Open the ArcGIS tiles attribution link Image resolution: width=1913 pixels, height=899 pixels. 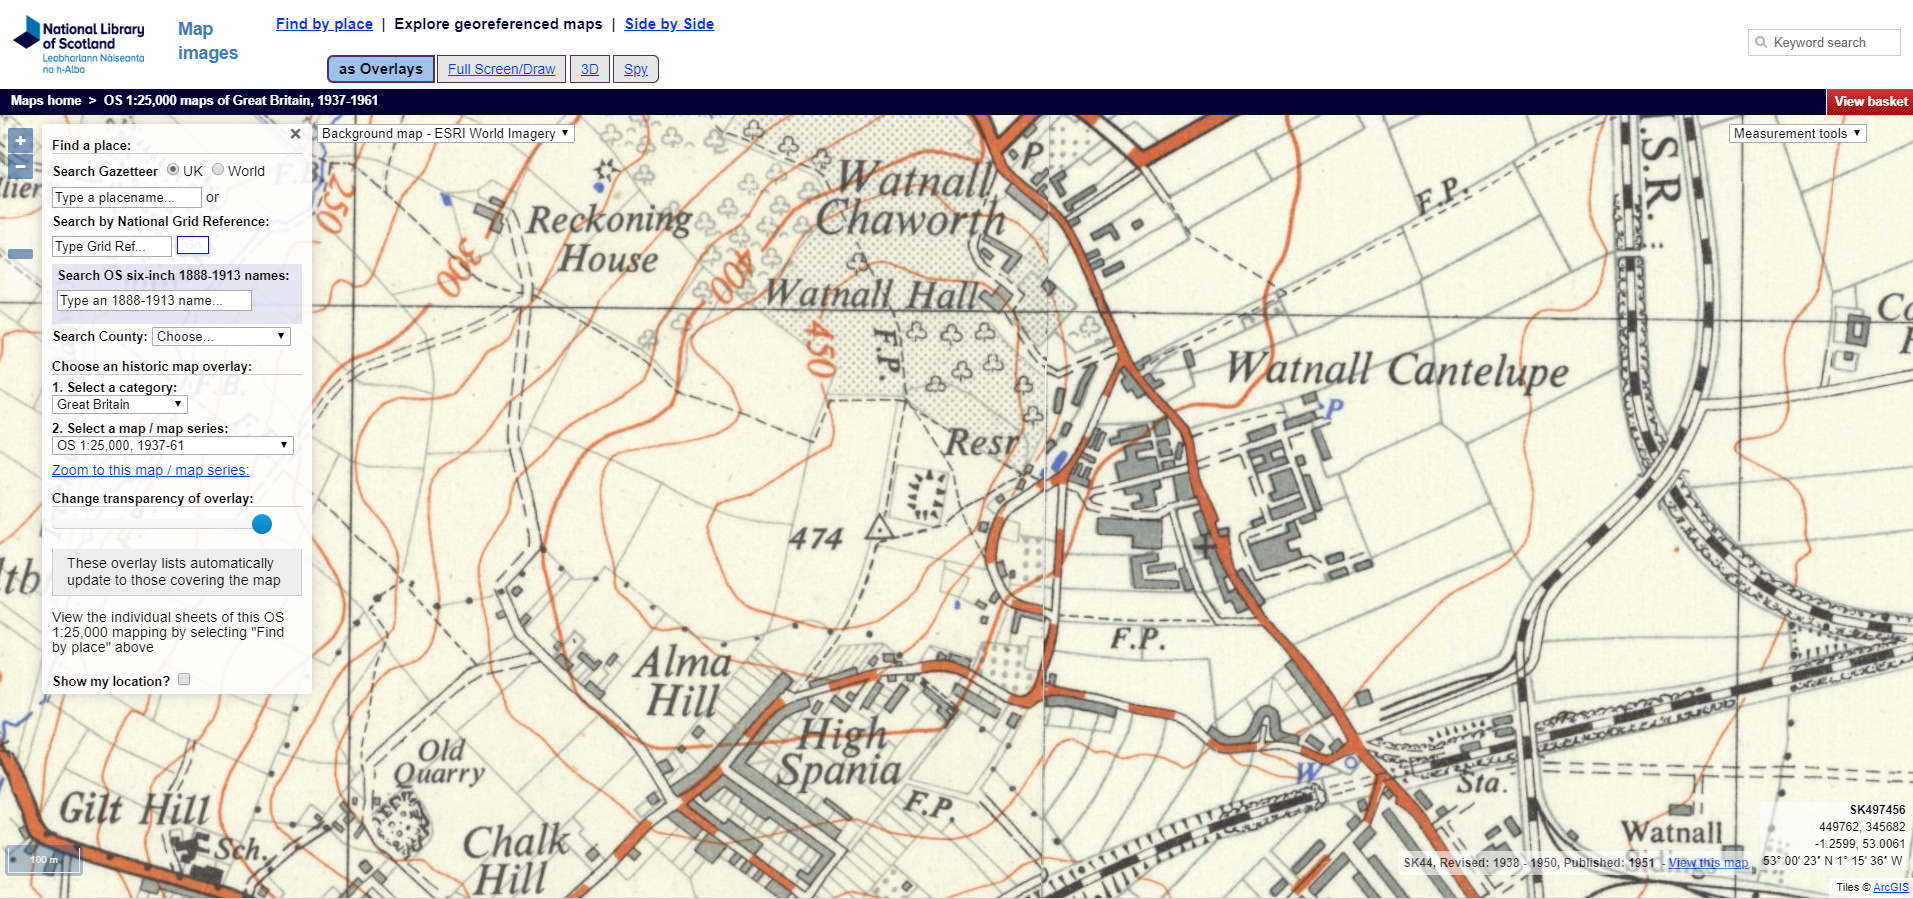point(1890,887)
